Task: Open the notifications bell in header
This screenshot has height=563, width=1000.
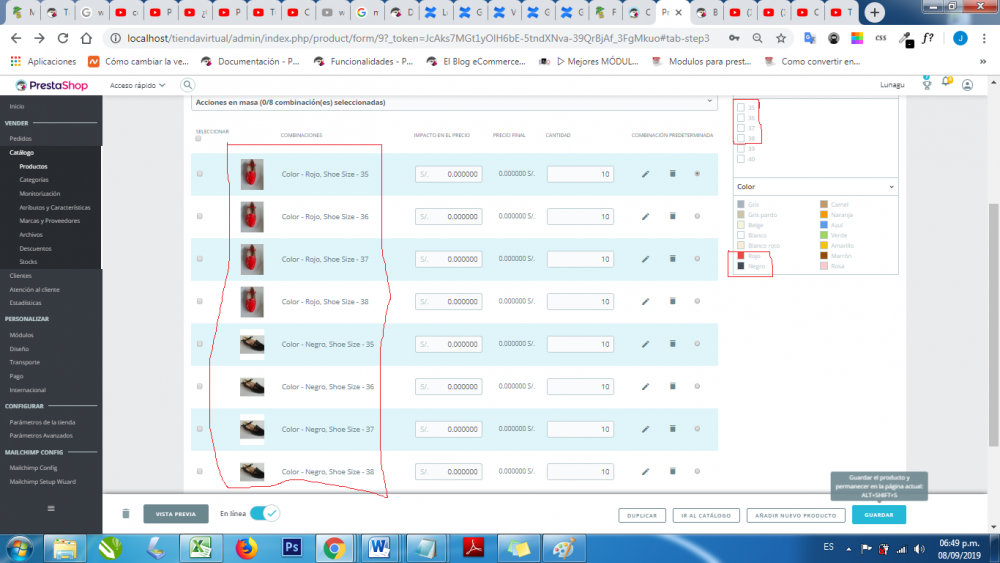Action: tap(947, 82)
